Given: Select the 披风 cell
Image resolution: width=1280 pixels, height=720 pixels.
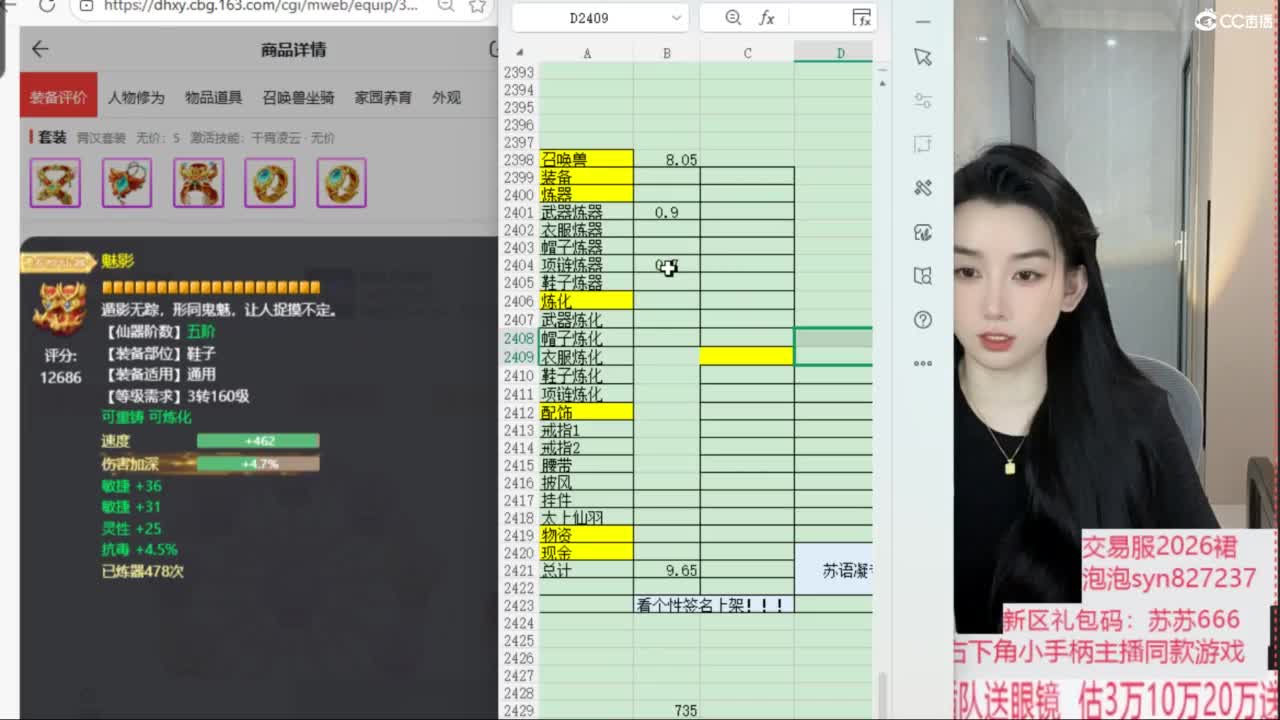Looking at the screenshot, I should [x=587, y=483].
